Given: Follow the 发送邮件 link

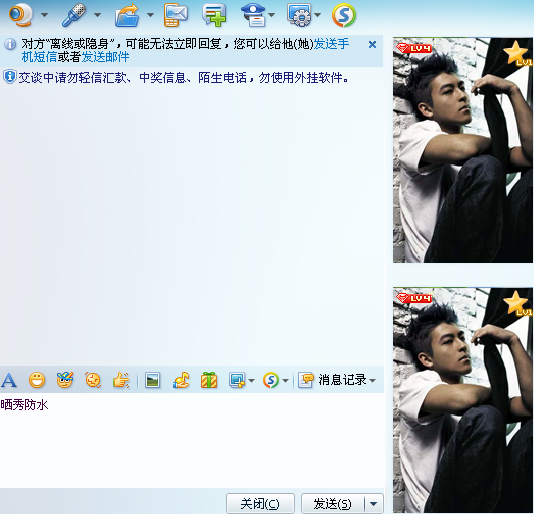Looking at the screenshot, I should tap(105, 57).
